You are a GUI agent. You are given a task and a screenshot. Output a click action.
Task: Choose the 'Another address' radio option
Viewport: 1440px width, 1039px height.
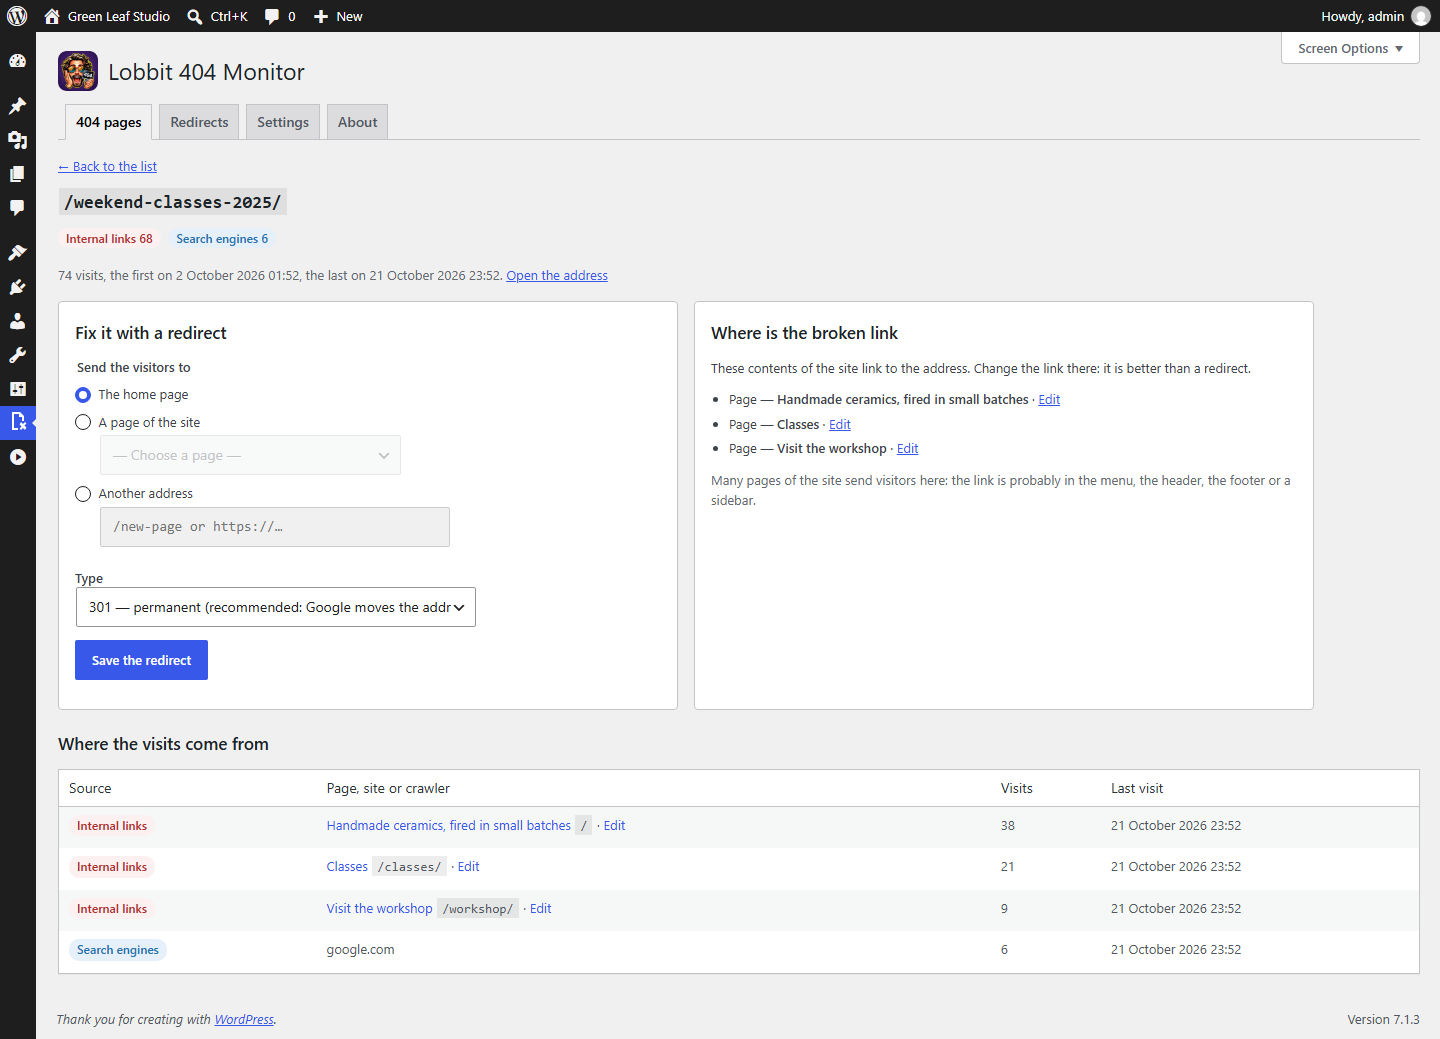tap(83, 494)
